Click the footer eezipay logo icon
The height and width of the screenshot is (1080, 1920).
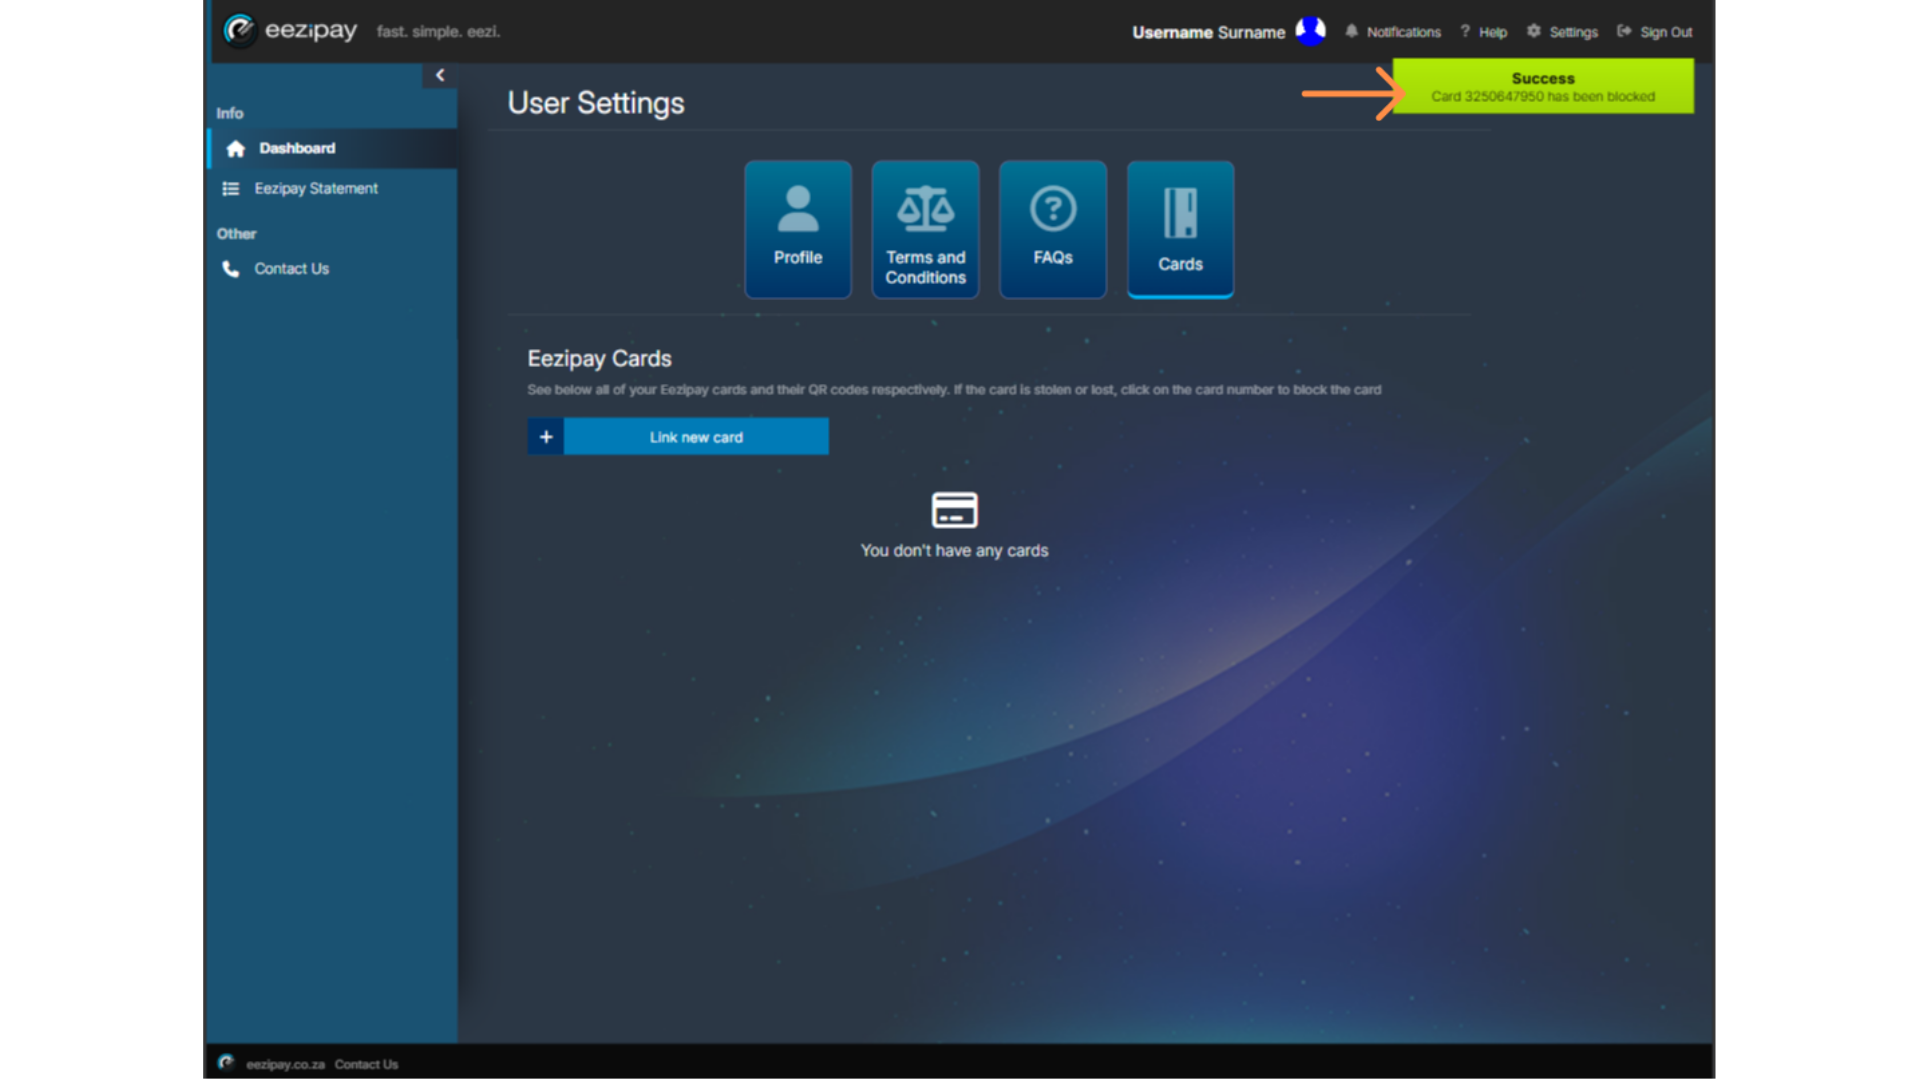(x=226, y=1063)
